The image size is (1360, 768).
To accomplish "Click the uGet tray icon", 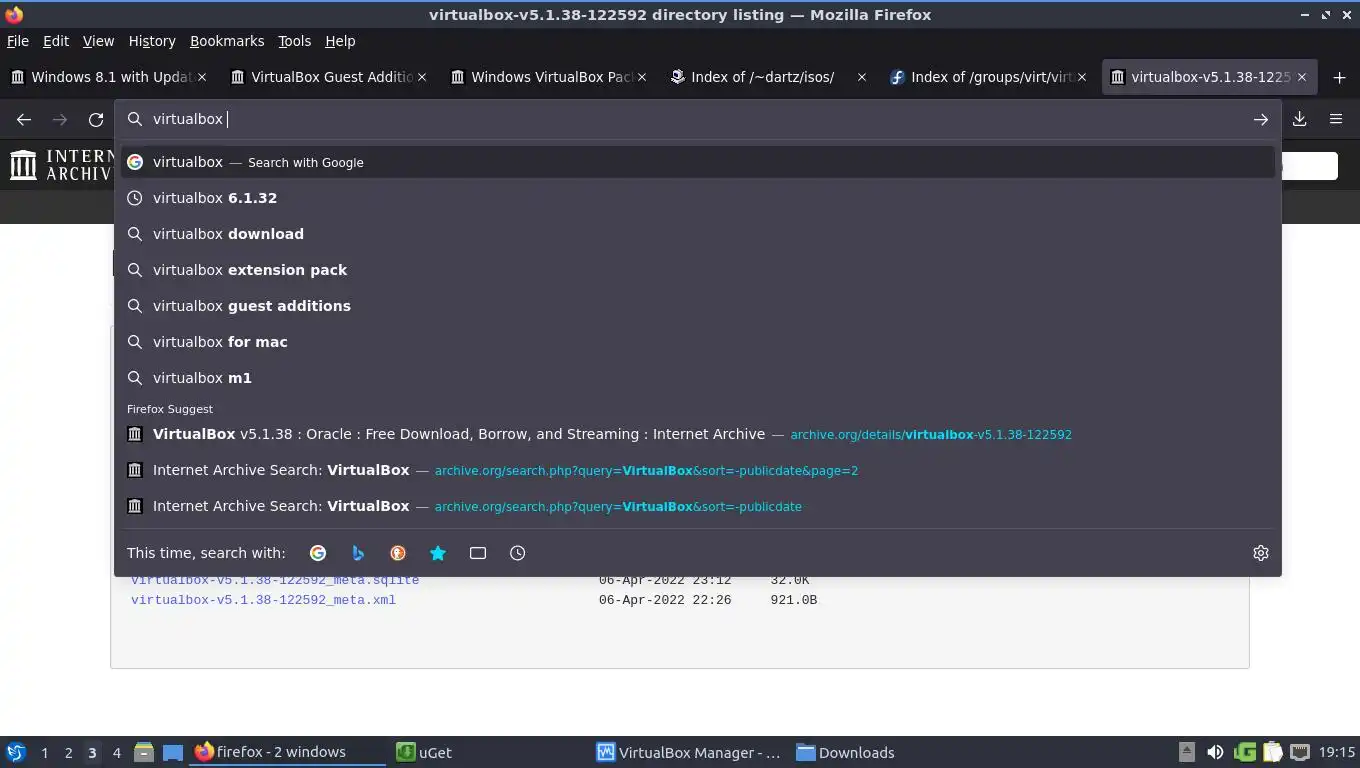I will pos(1245,752).
